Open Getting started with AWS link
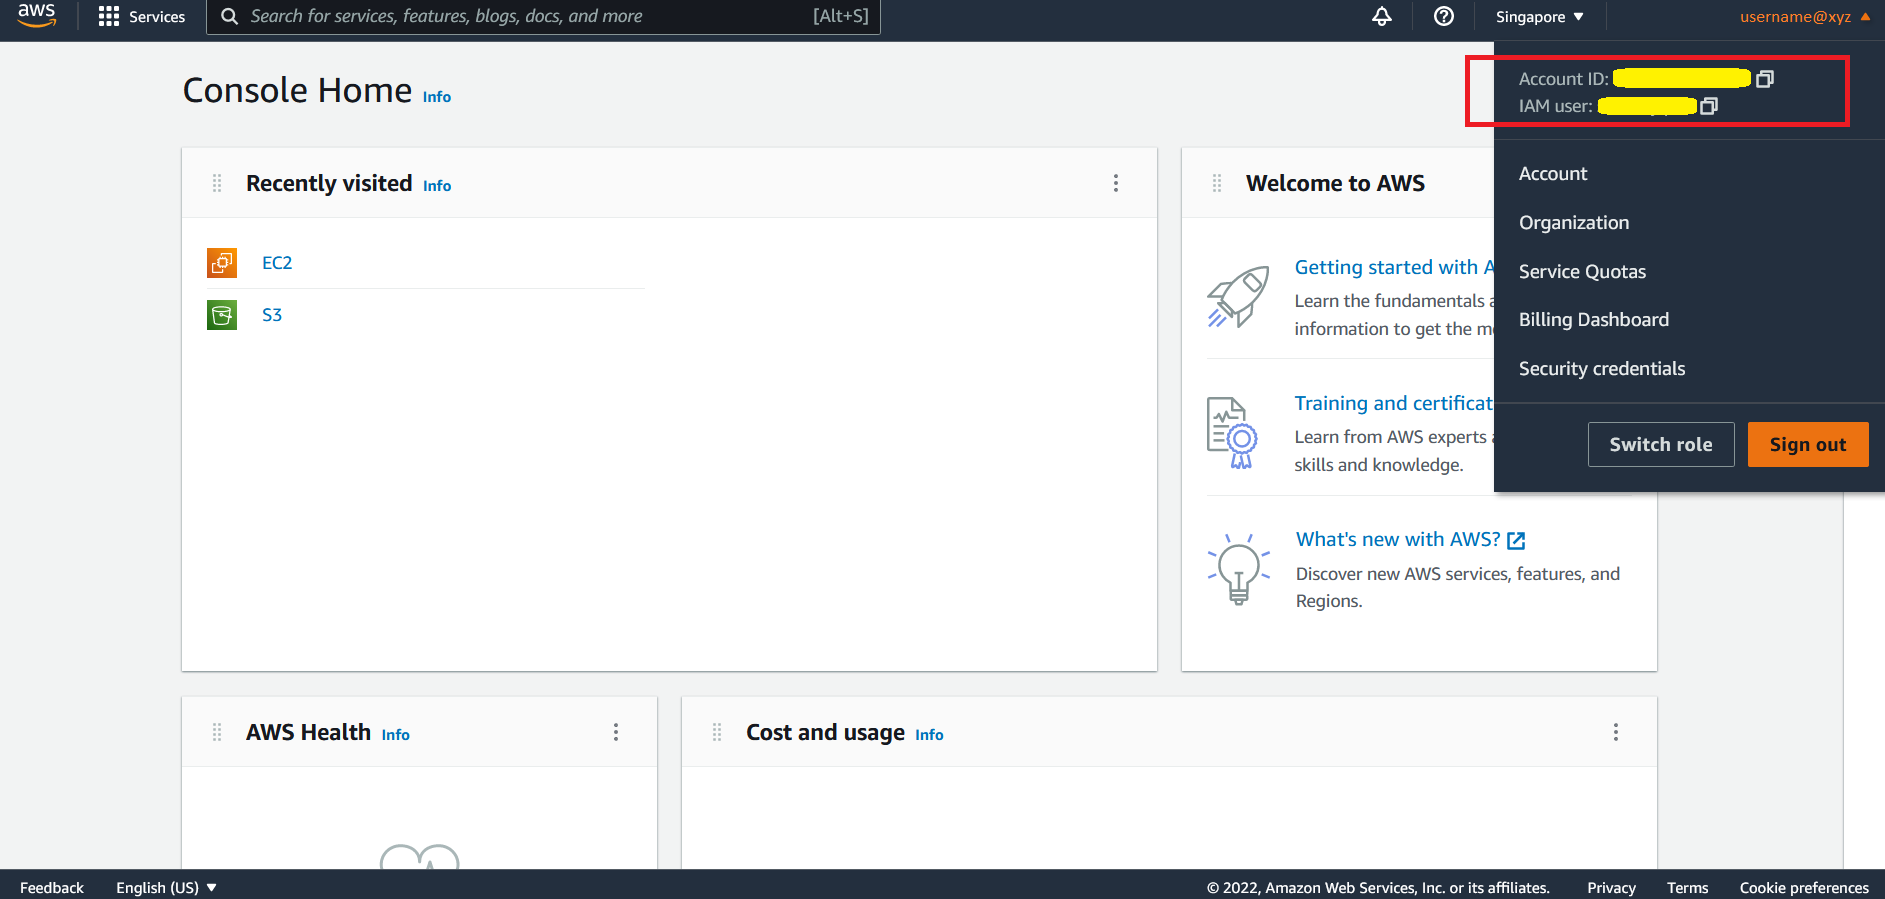 [1394, 267]
